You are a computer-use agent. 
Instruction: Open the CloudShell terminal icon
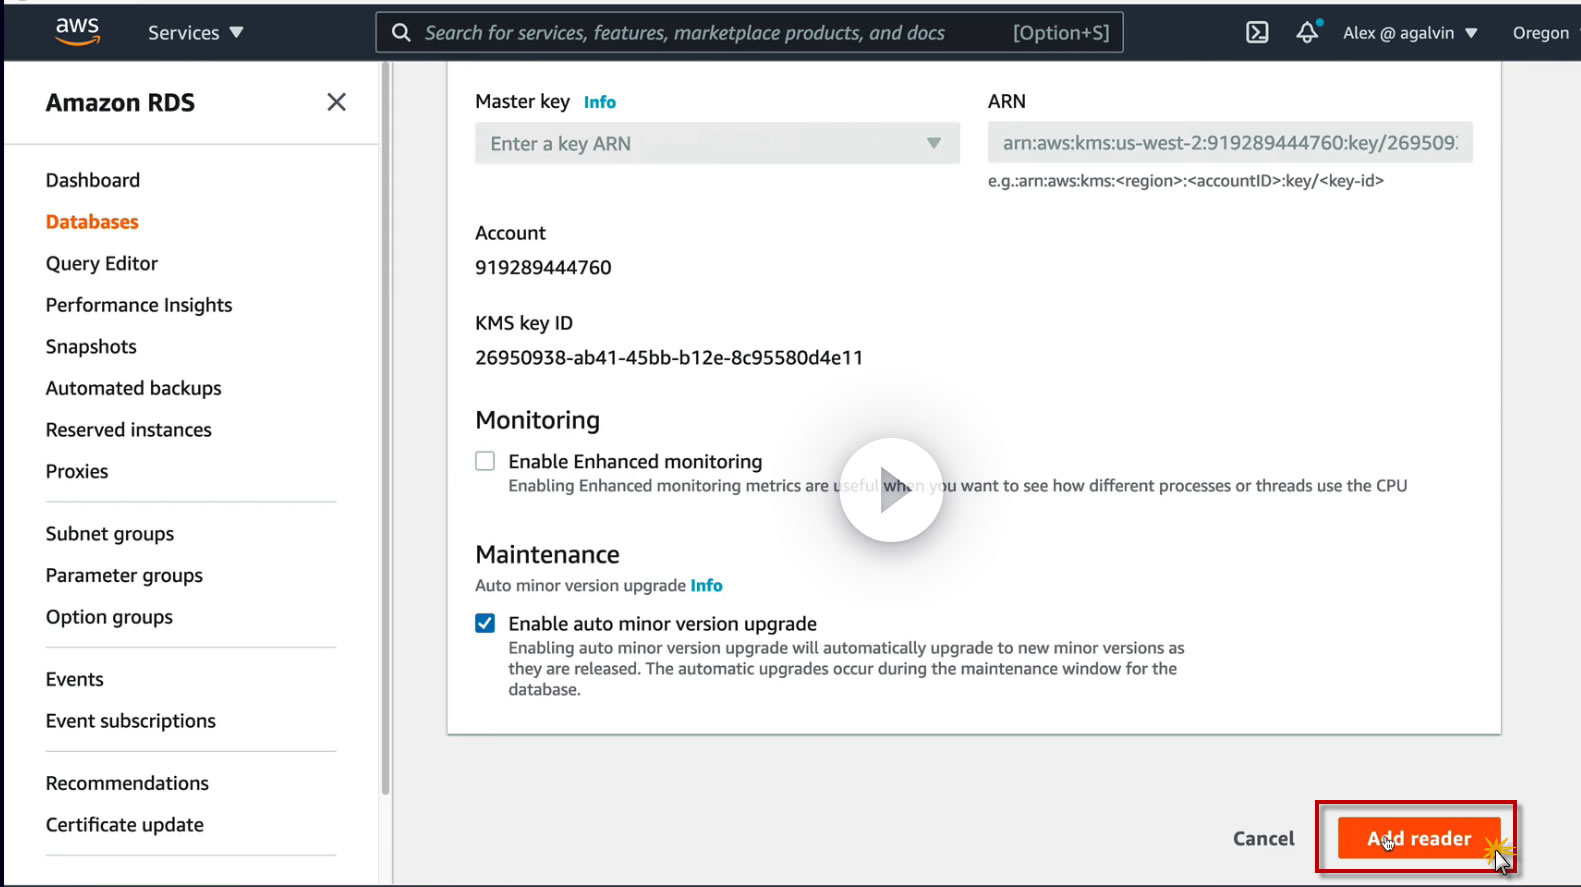point(1257,32)
